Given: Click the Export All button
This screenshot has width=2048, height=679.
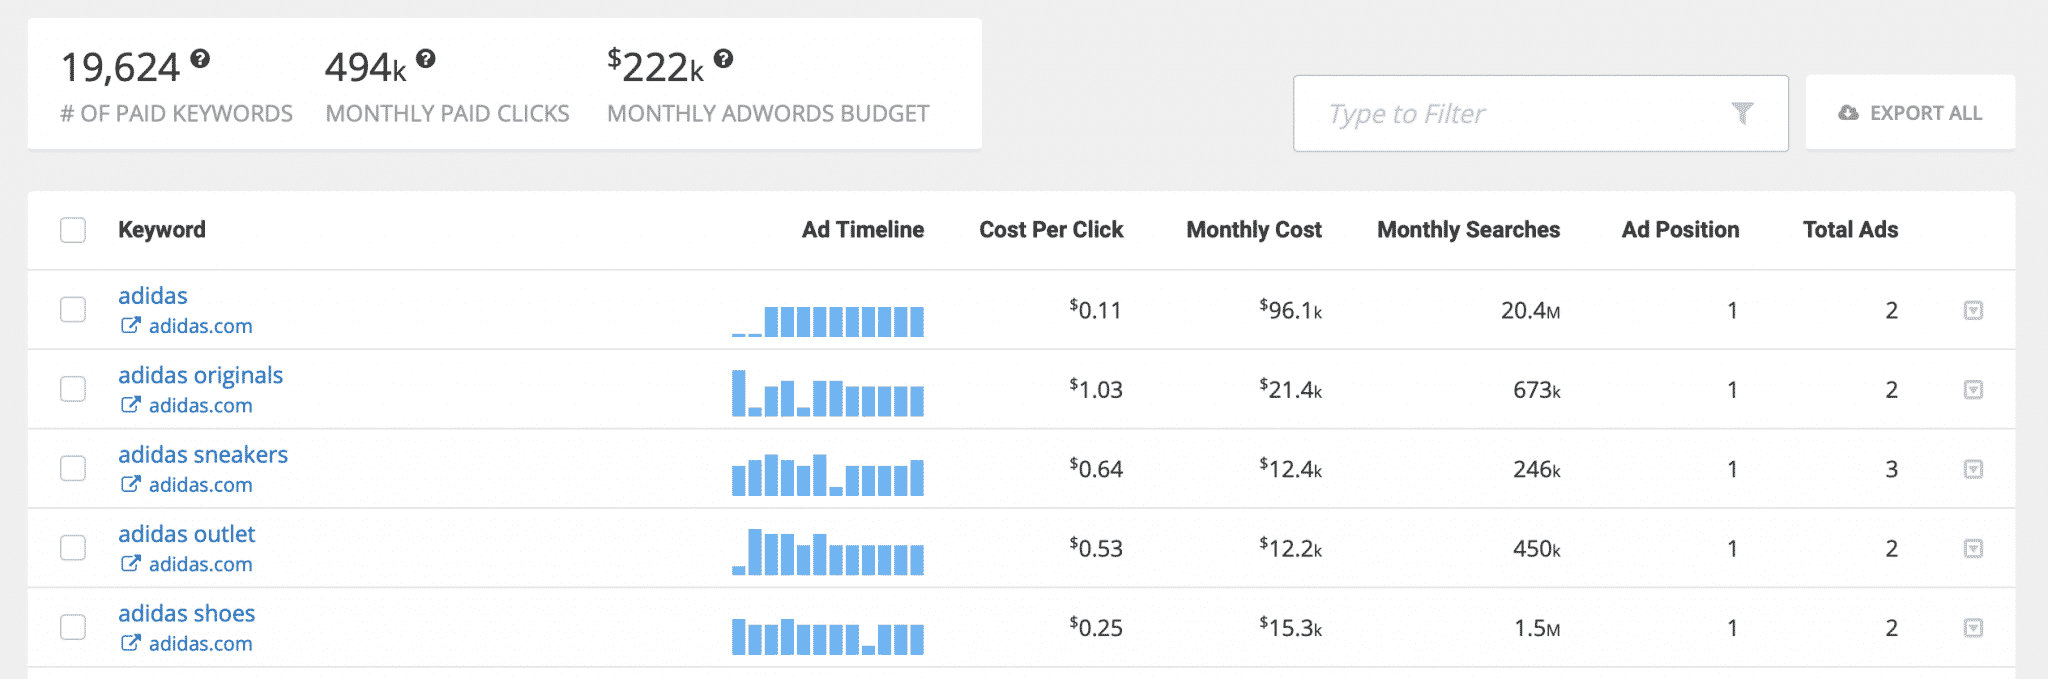Looking at the screenshot, I should [x=1910, y=113].
